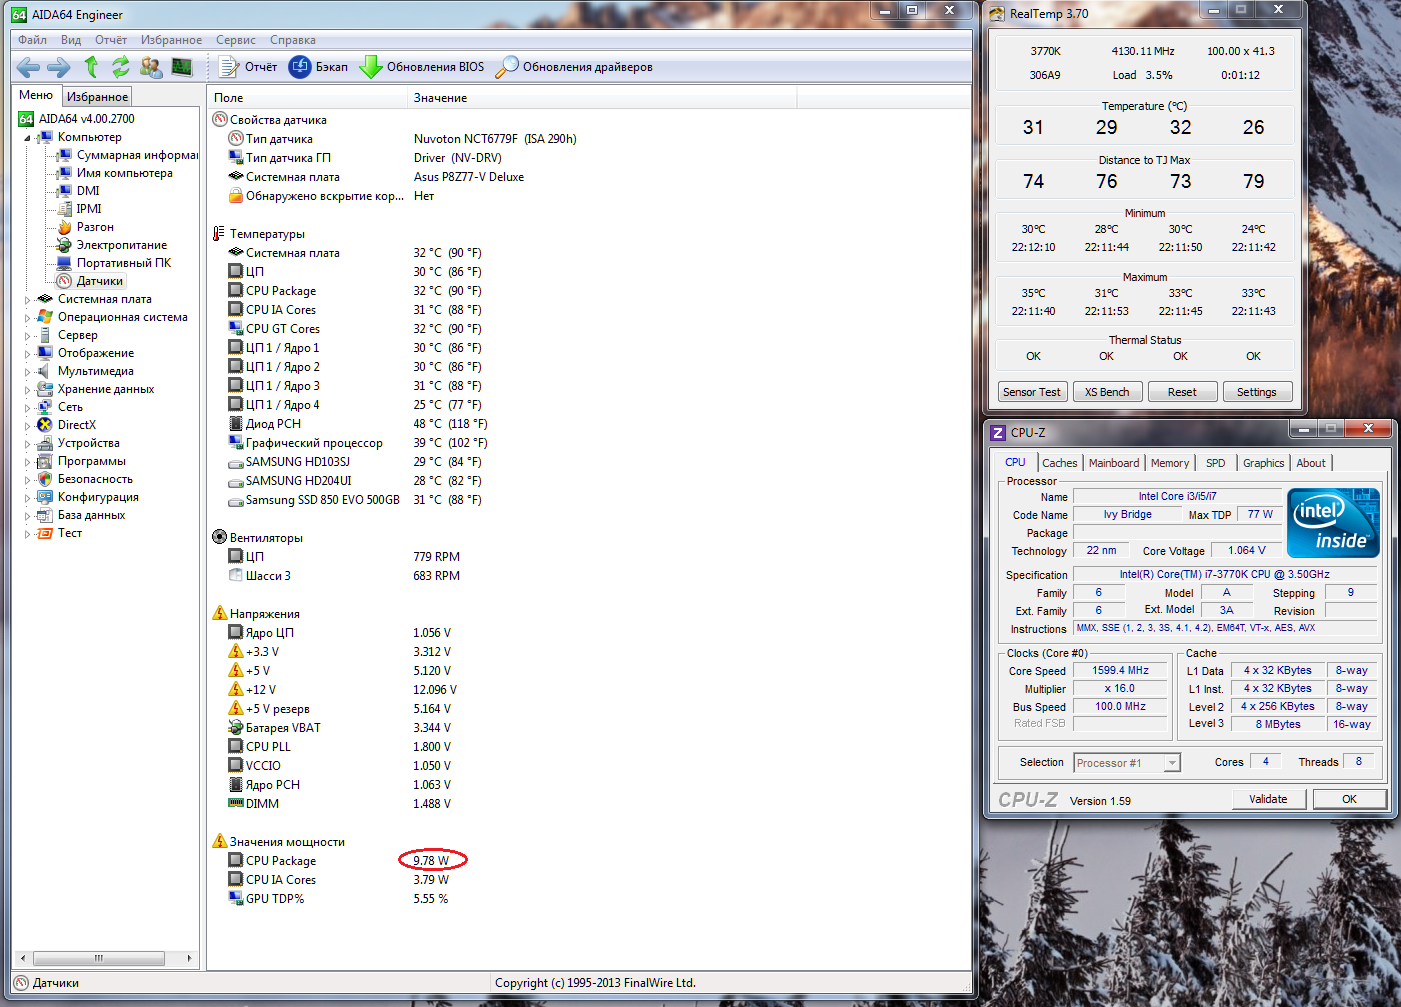The image size is (1401, 1007).
Task: Open the Отчёт menu in menu bar
Action: [x=111, y=40]
